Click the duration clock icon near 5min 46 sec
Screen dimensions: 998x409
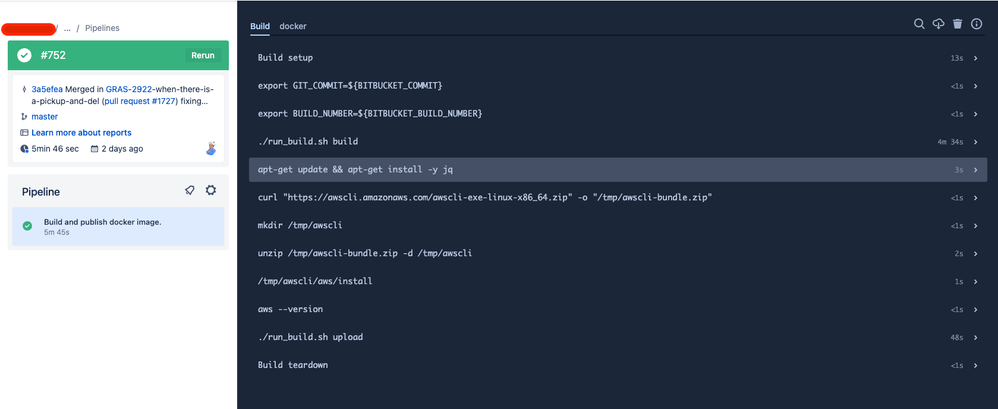point(24,149)
